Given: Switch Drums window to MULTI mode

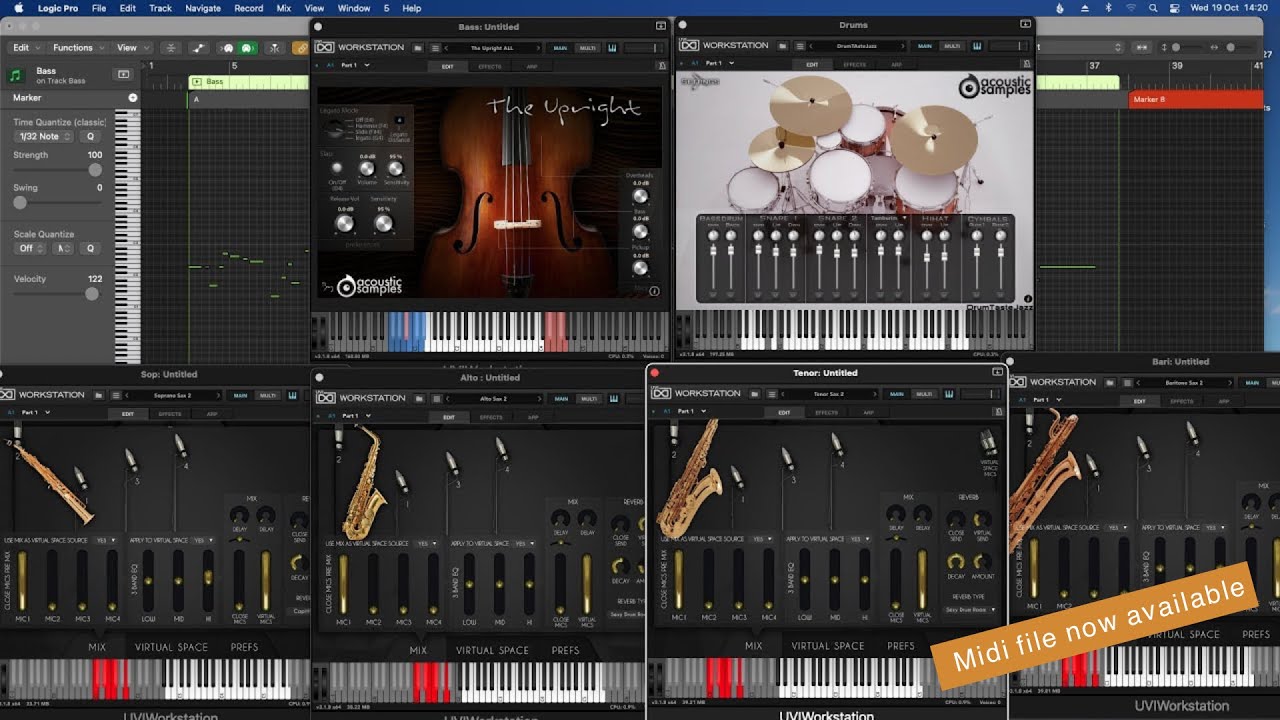Looking at the screenshot, I should coord(952,46).
